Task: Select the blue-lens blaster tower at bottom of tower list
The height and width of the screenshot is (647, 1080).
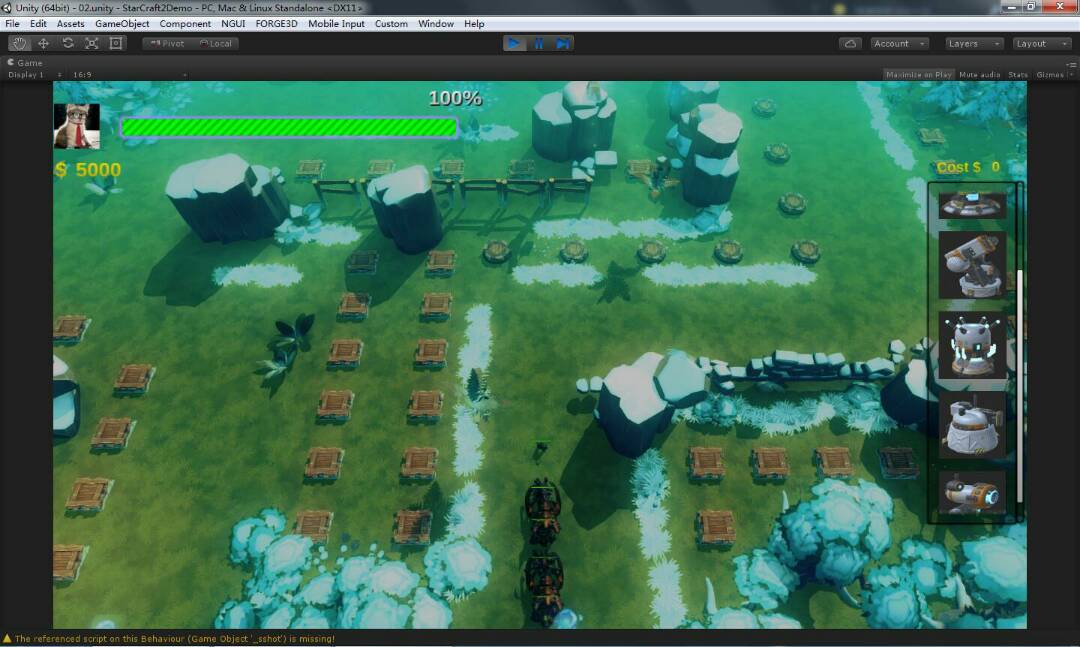Action: 972,493
